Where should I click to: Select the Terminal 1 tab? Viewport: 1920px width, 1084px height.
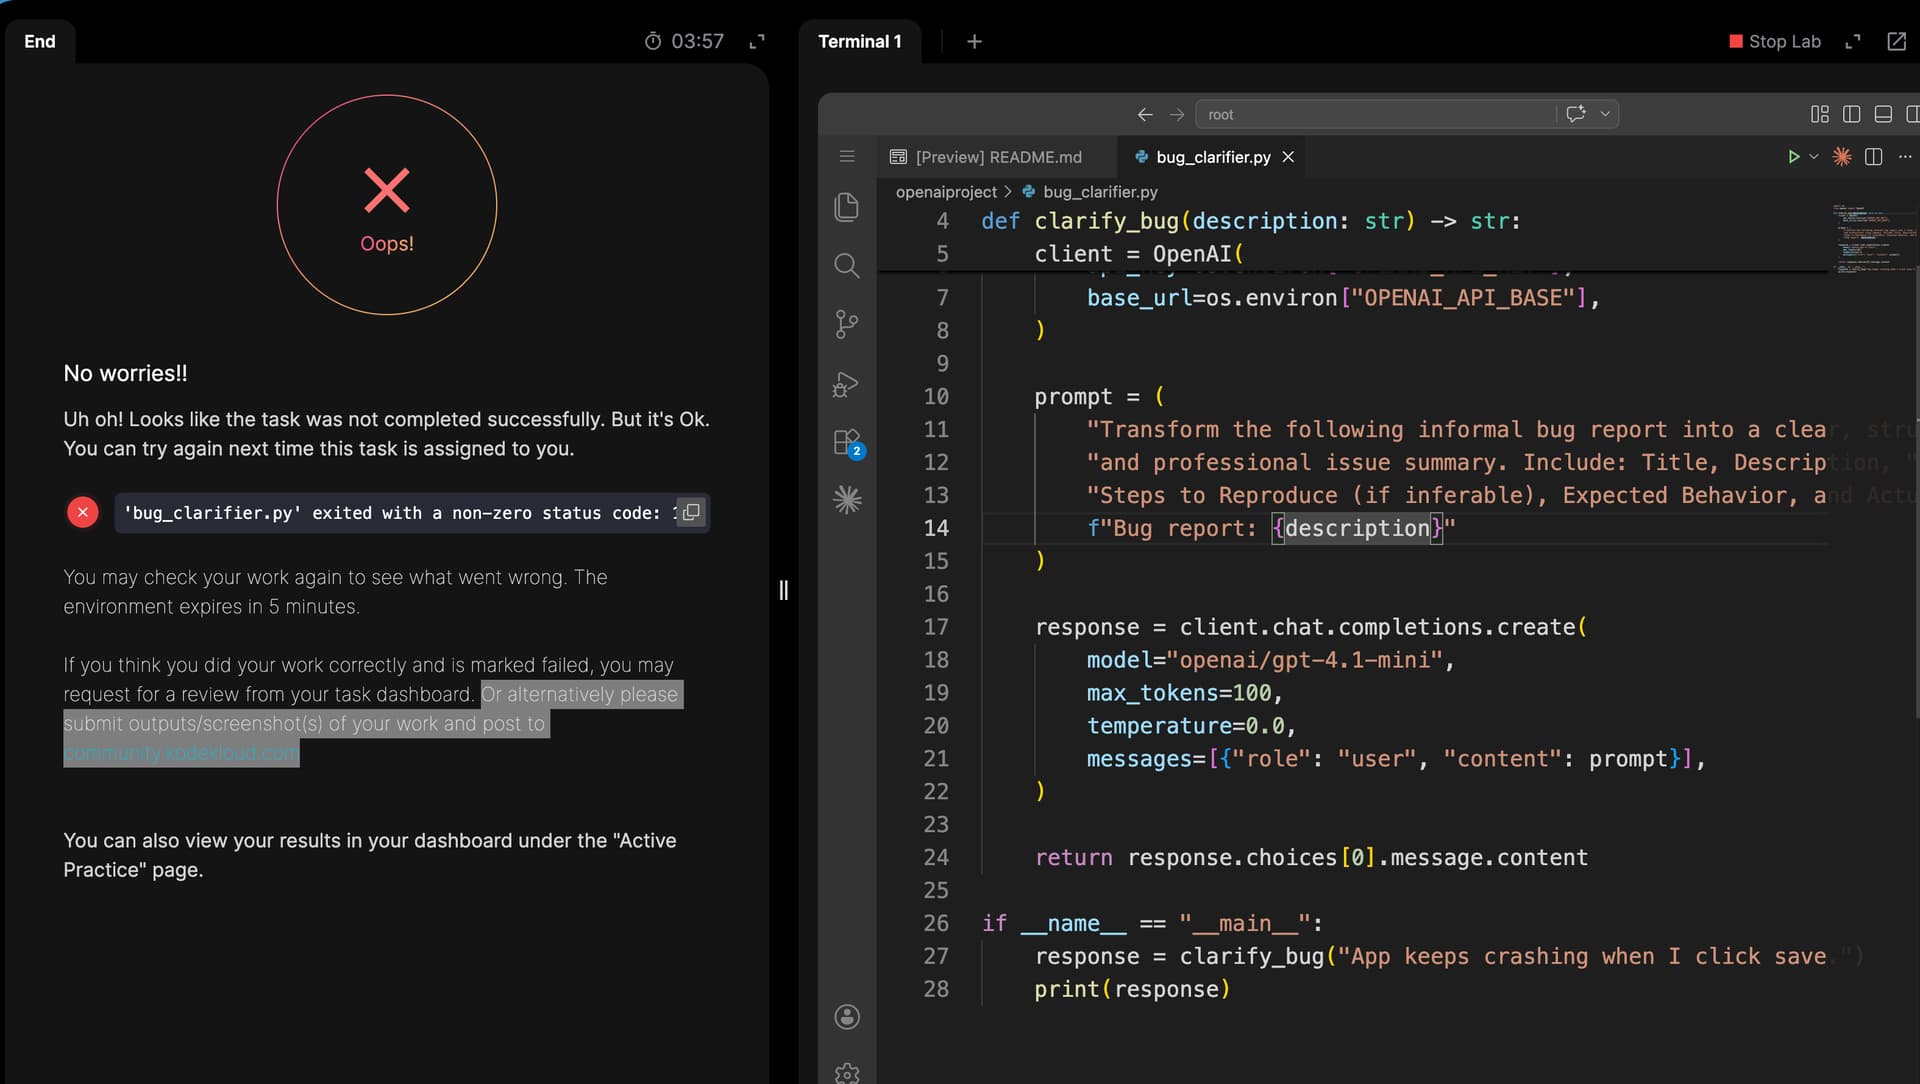pyautogui.click(x=859, y=41)
